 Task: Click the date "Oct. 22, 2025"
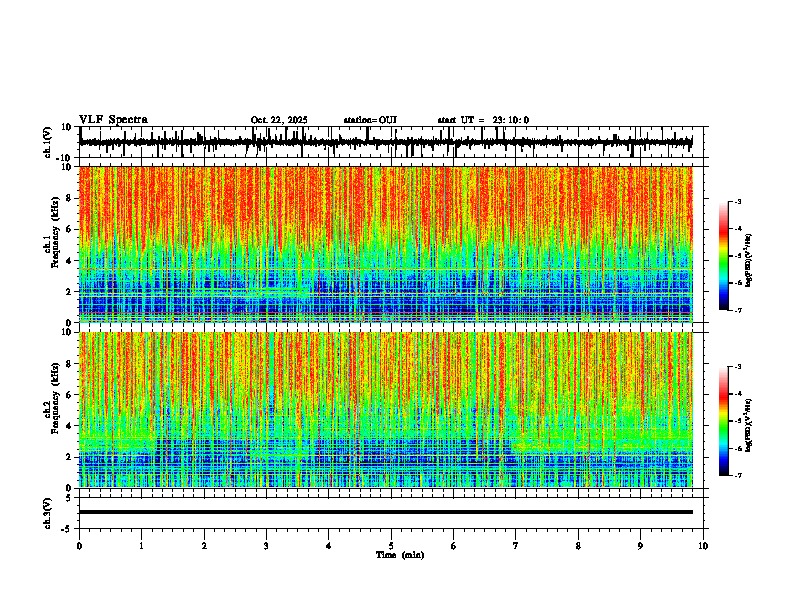coord(279,120)
